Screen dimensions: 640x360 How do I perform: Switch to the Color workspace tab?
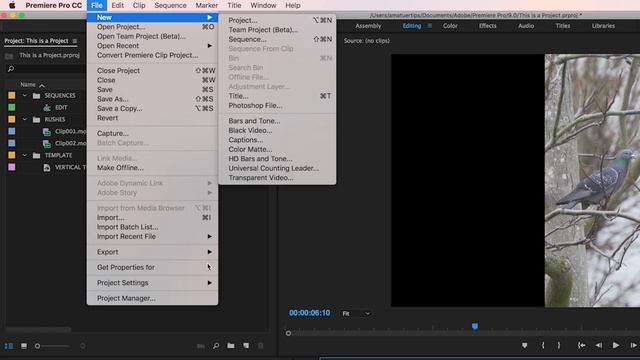click(x=450, y=26)
